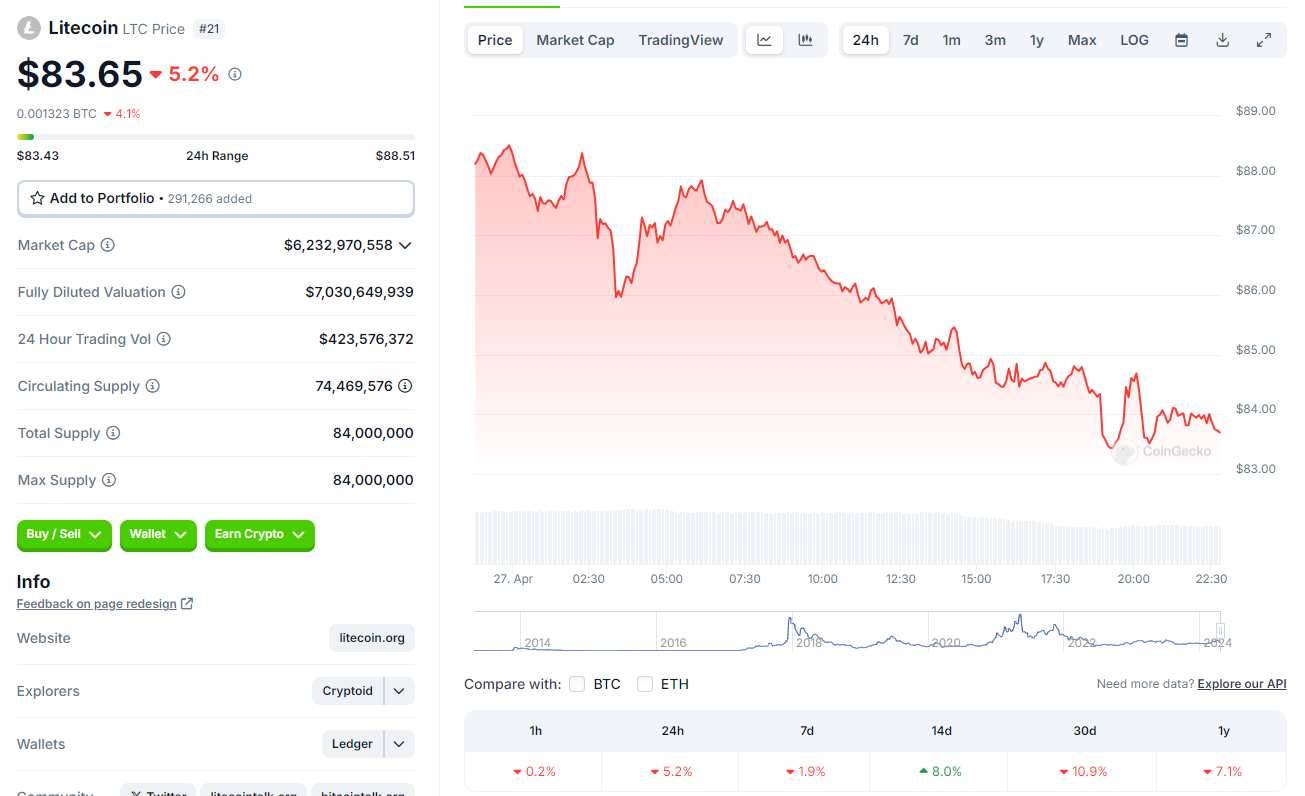Open the Cryptoid explorer link

click(x=348, y=691)
